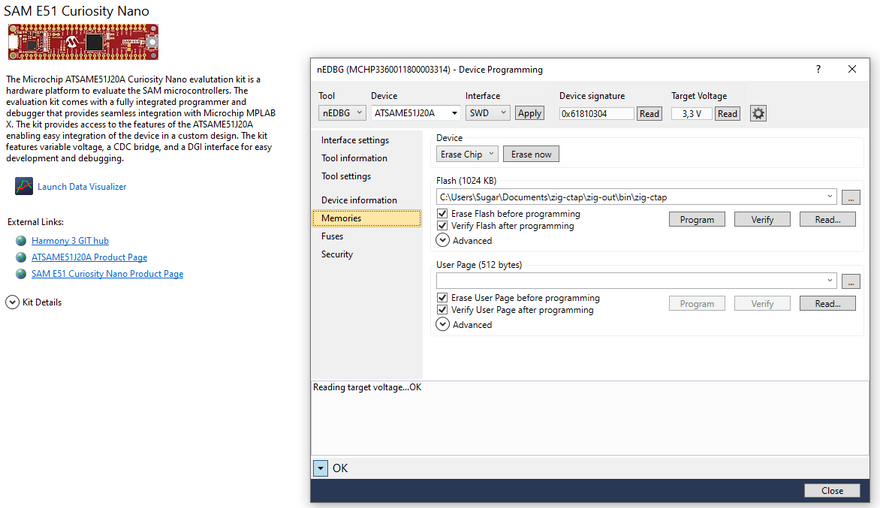
Task: Browse for Flash file with ellipsis button
Action: click(850, 197)
